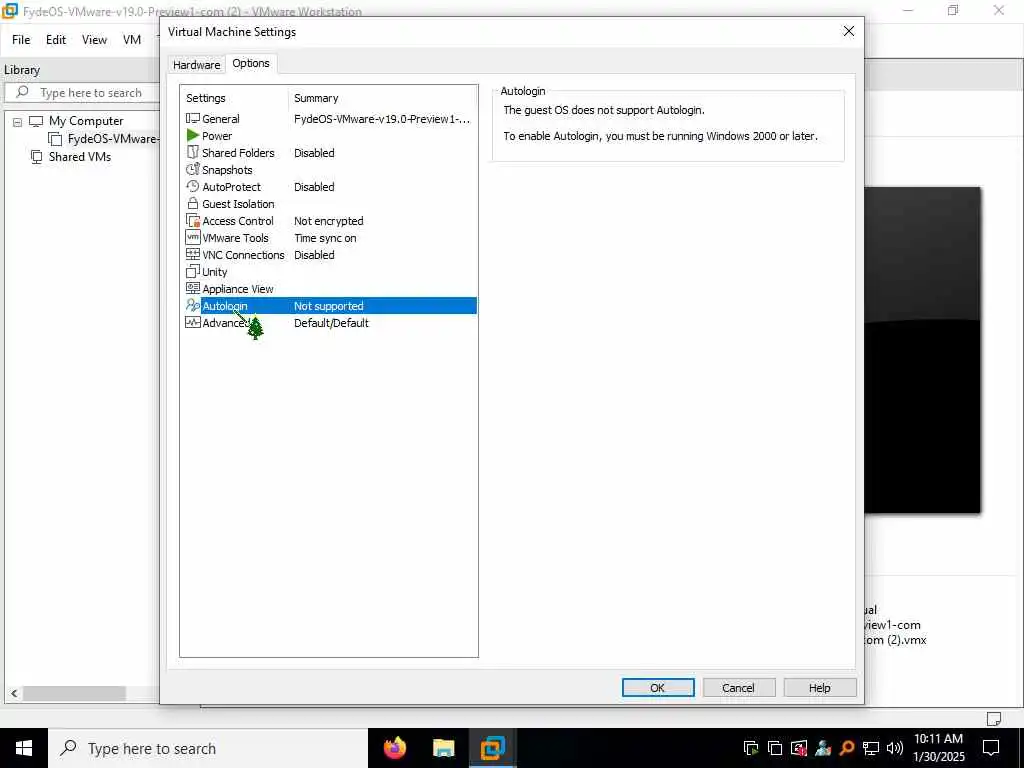1024x768 pixels.
Task: Click the VNC Connections 'Disabled' summary value
Action: click(314, 255)
